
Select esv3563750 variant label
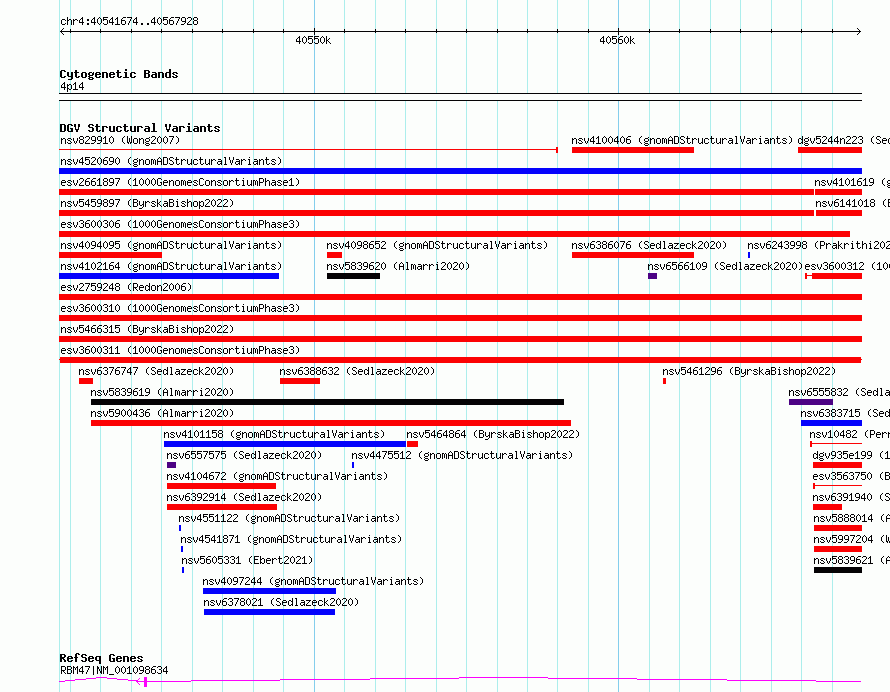851,476
